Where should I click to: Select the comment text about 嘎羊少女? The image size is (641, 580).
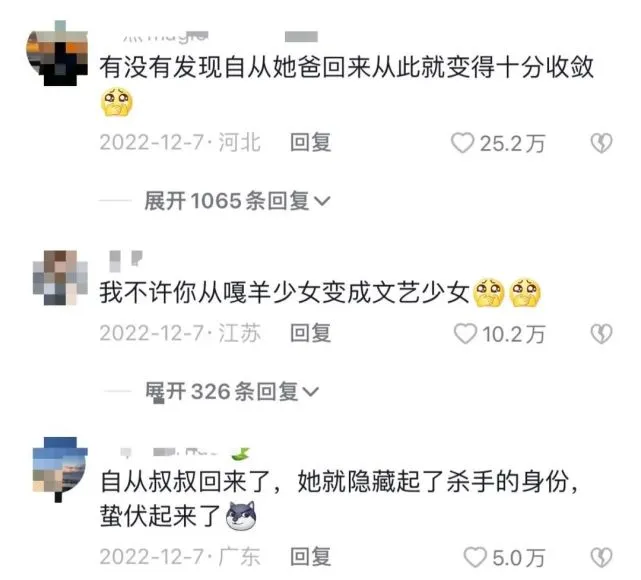pos(284,293)
